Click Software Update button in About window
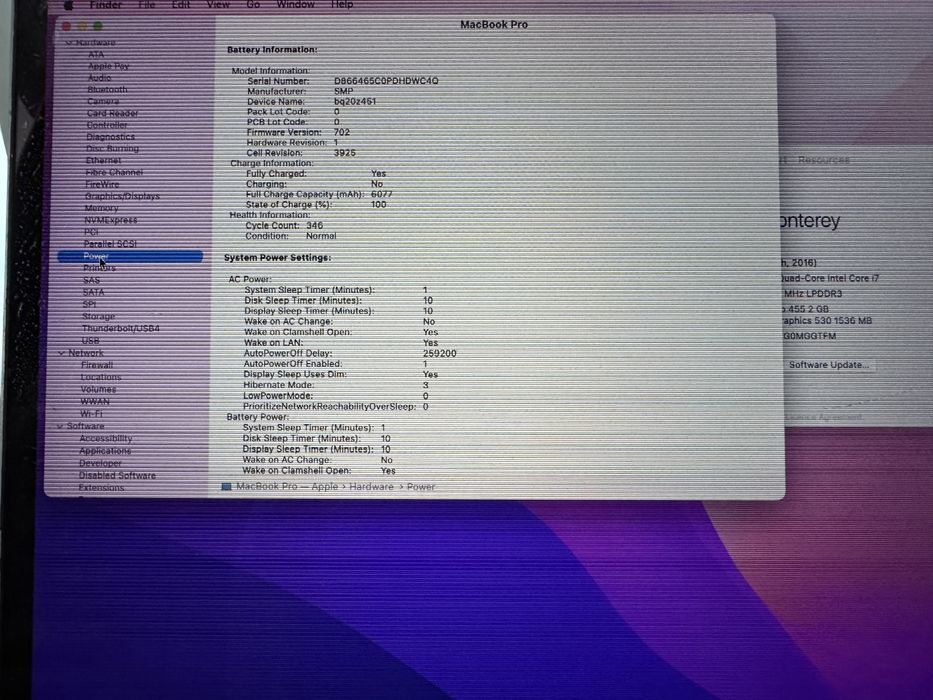 (x=829, y=365)
